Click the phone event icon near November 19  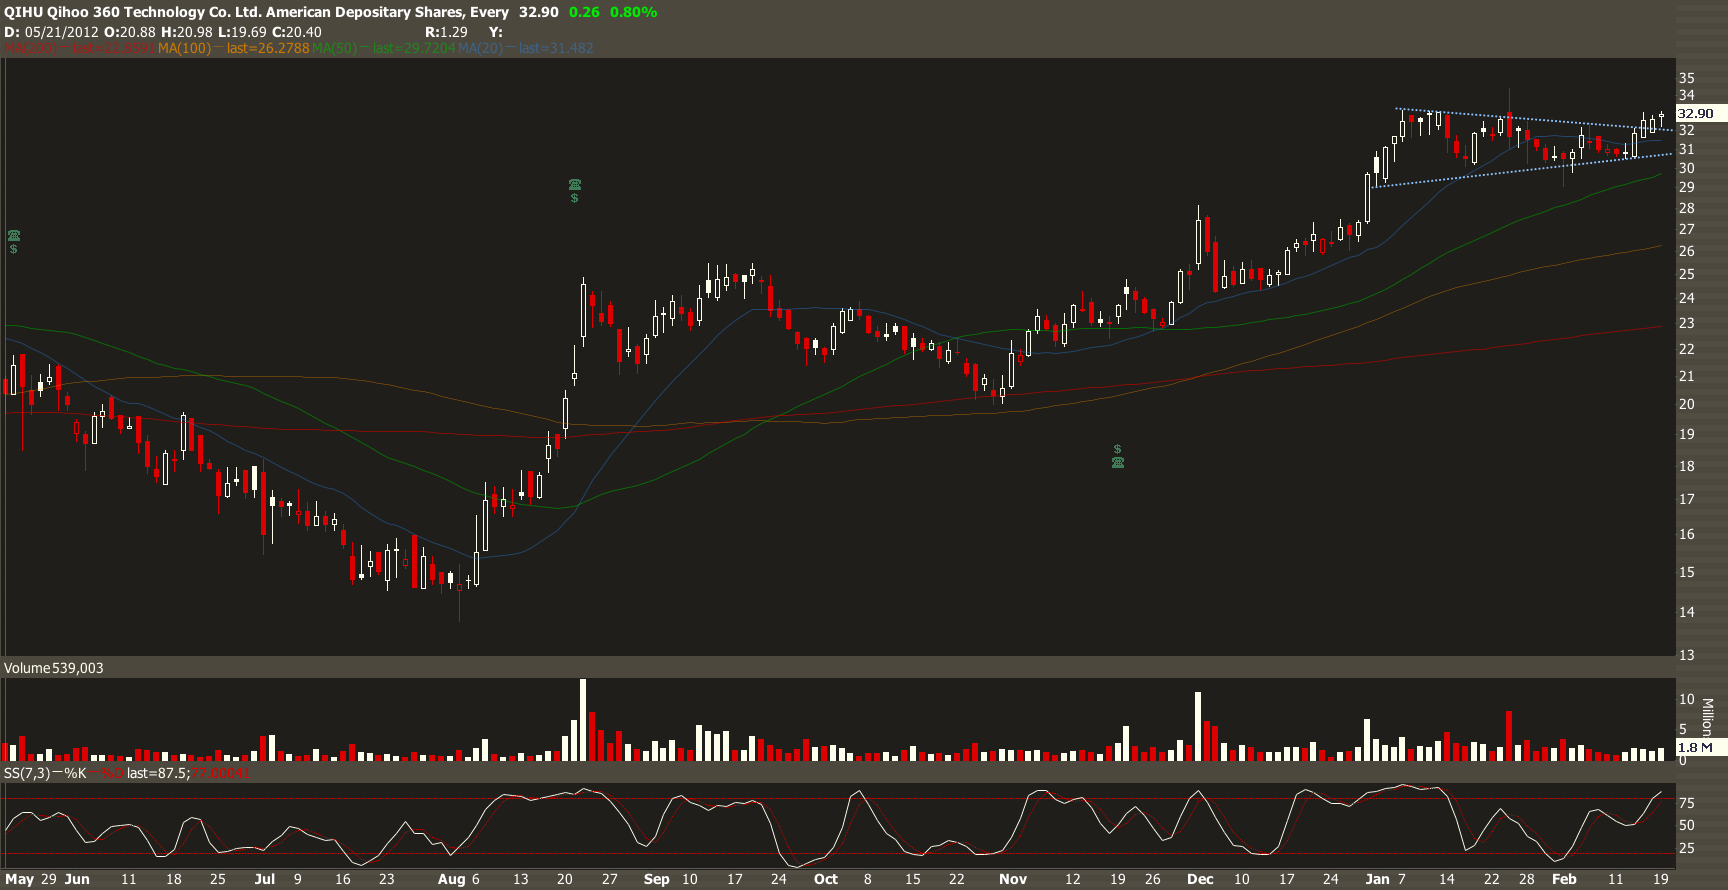[x=1117, y=462]
